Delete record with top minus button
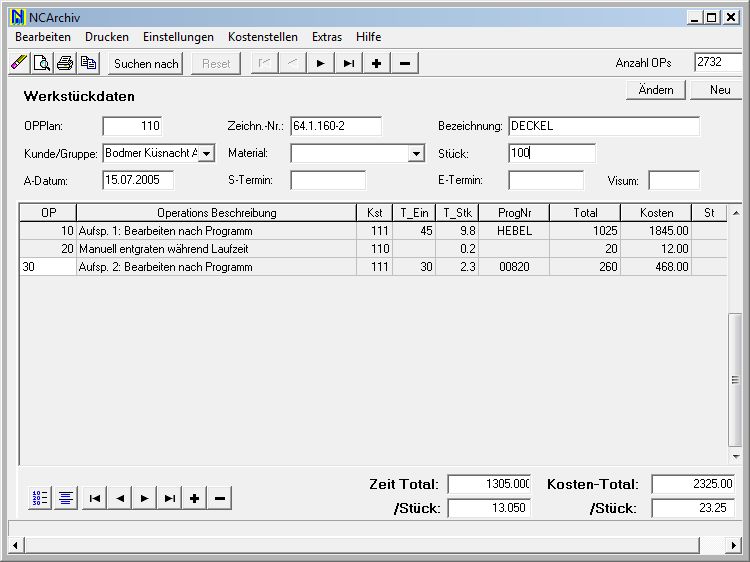Viewport: 750px width, 562px height. [x=405, y=63]
